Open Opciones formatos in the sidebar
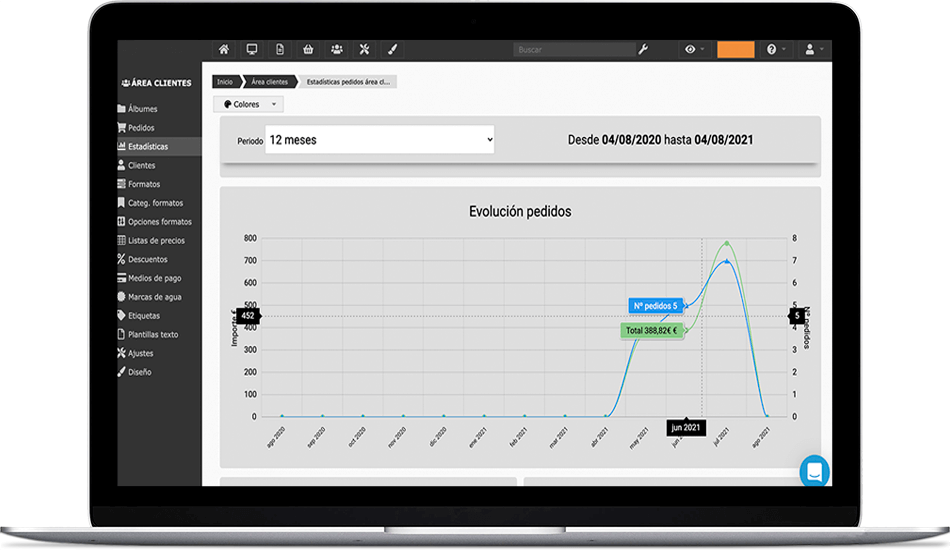950x551 pixels. [x=159, y=222]
